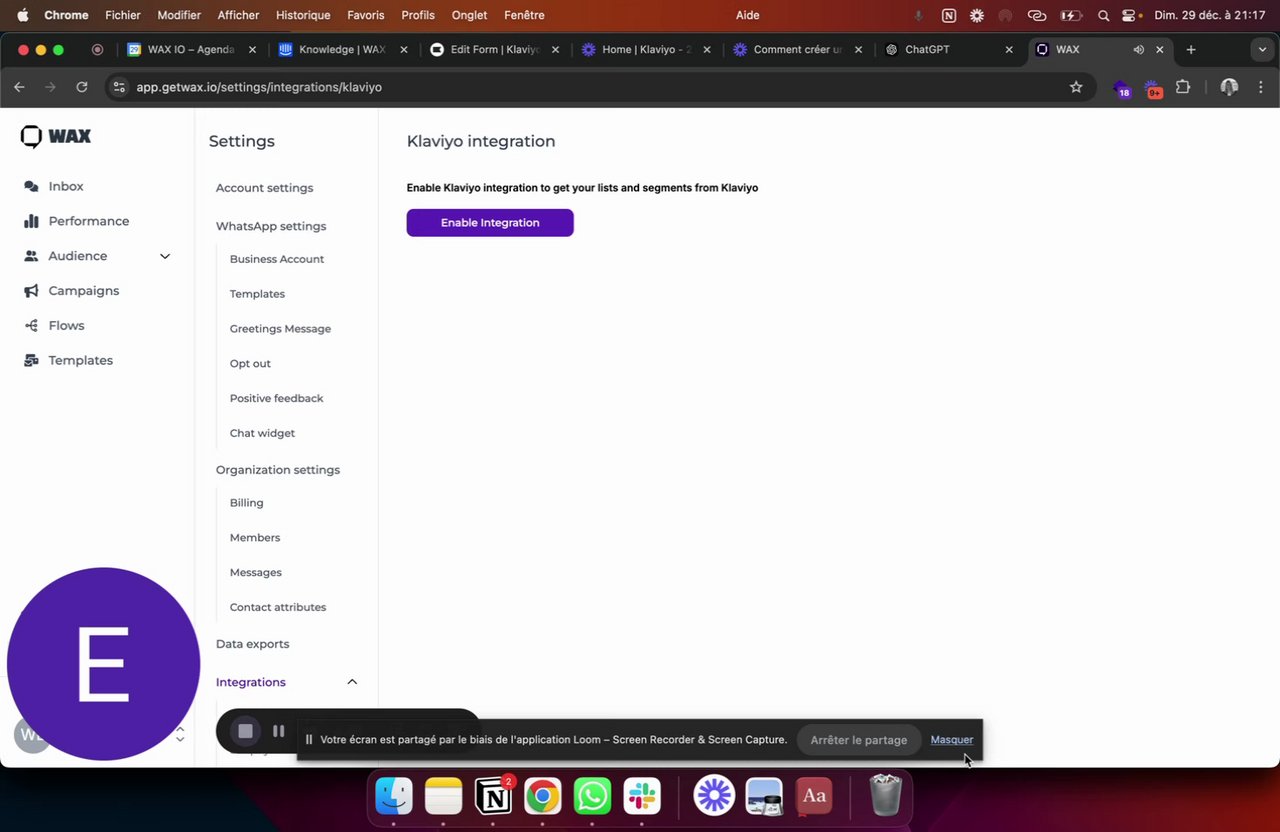Image resolution: width=1280 pixels, height=832 pixels.
Task: Close the ChatGPT tab
Action: pos(1009,49)
